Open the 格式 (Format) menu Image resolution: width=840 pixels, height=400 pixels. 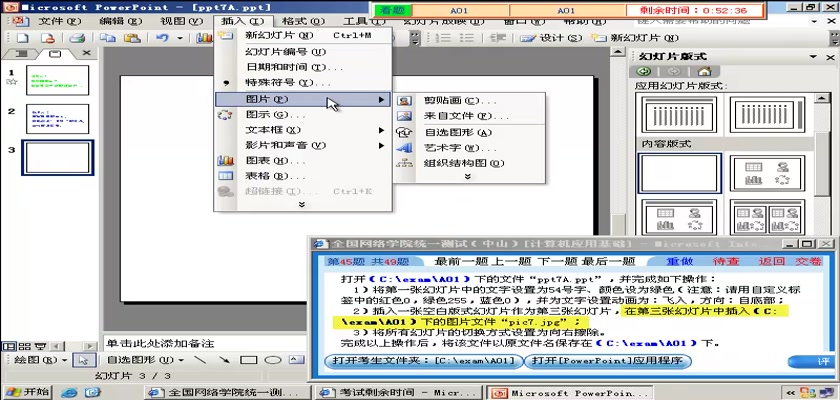click(303, 21)
